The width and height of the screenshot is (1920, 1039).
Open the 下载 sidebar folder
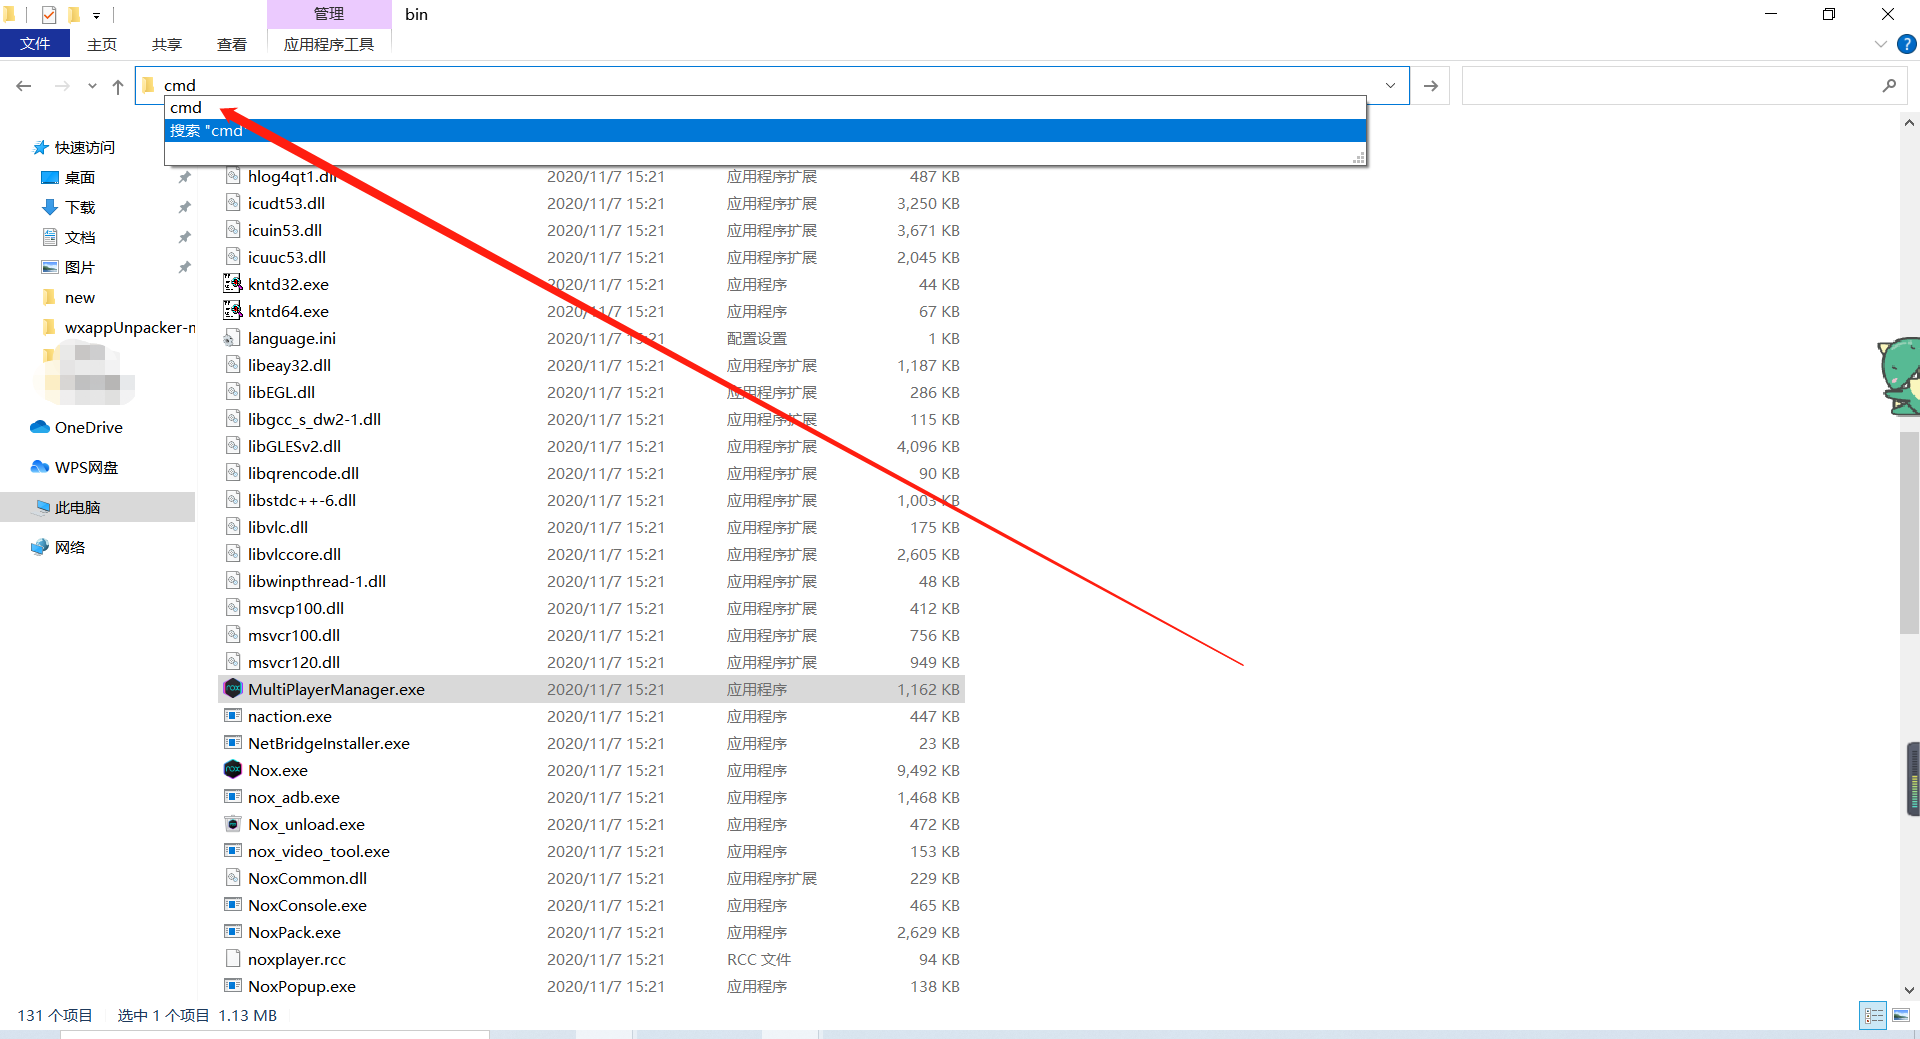point(80,207)
